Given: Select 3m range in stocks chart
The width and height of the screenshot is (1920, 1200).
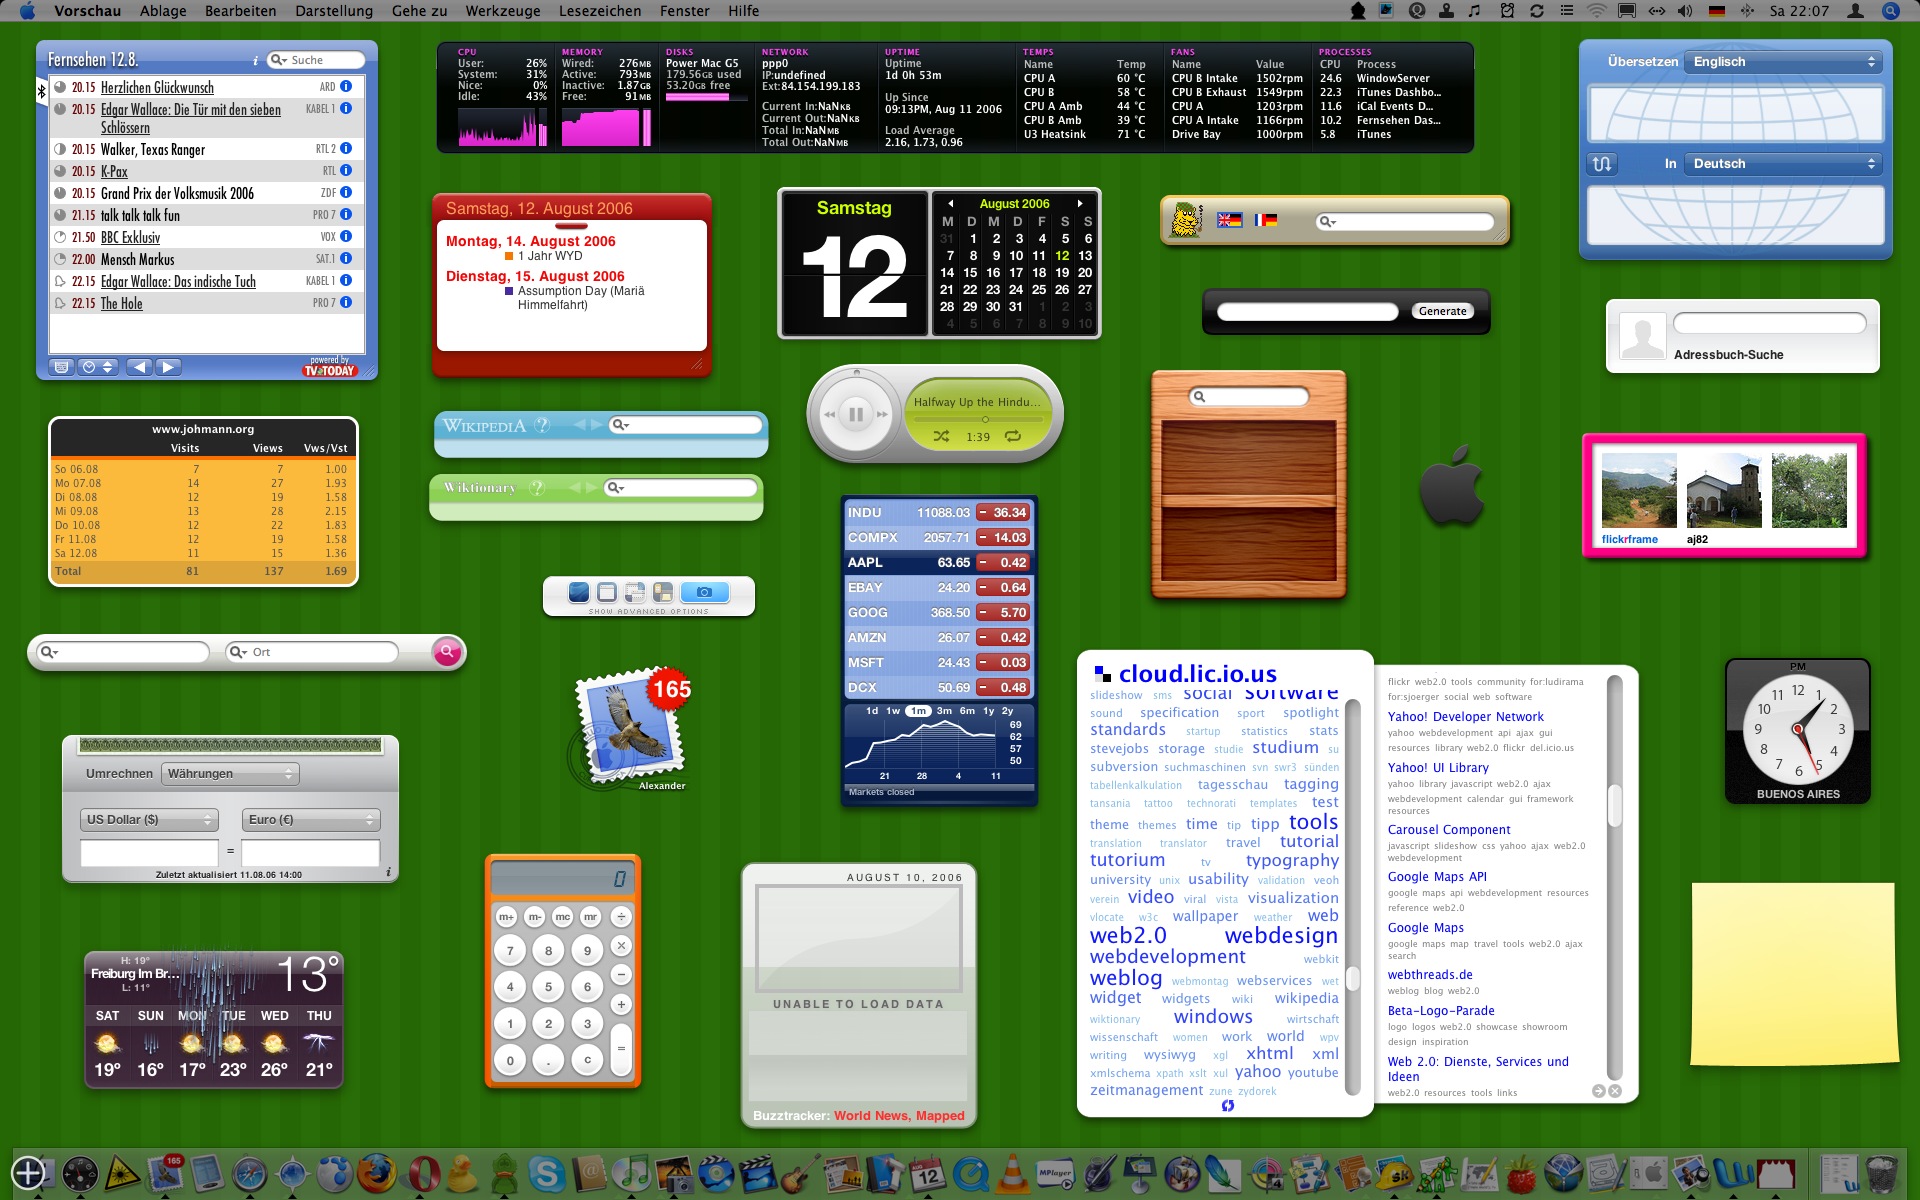Looking at the screenshot, I should click(x=944, y=711).
